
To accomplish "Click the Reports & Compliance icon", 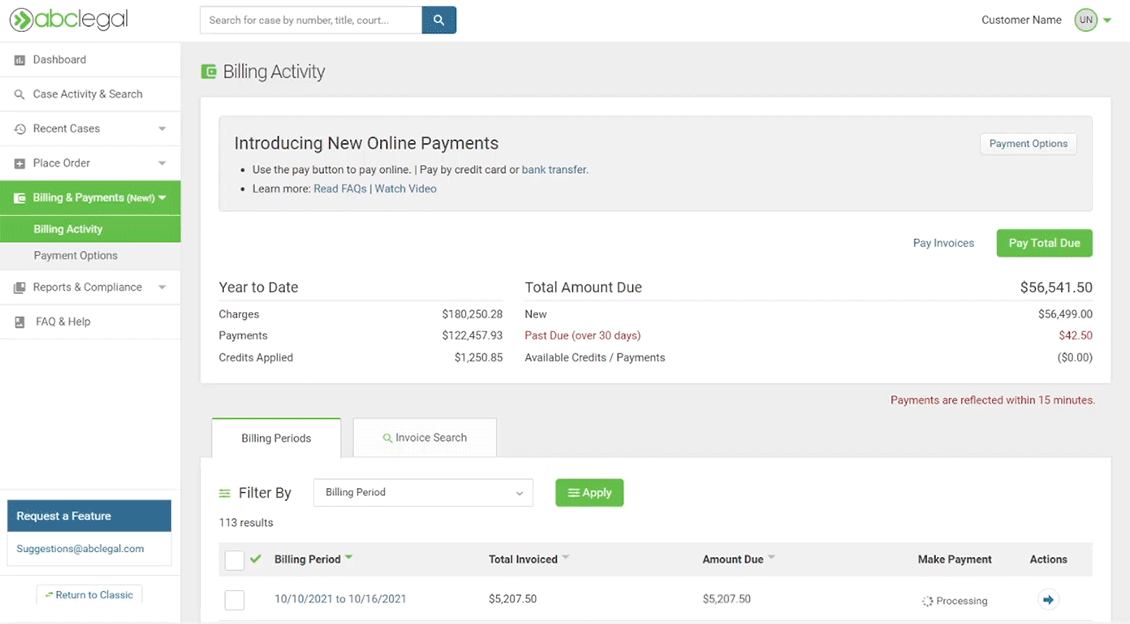I will pyautogui.click(x=19, y=288).
